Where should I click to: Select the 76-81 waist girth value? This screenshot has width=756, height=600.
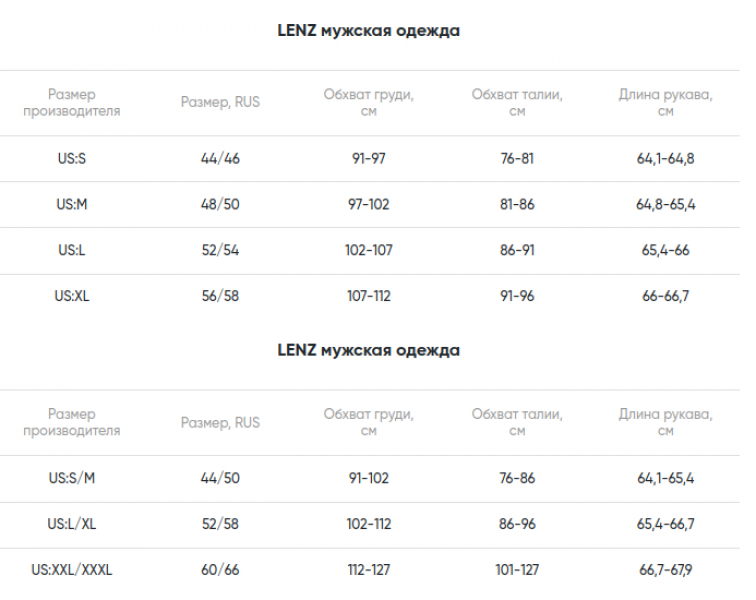[x=517, y=158]
